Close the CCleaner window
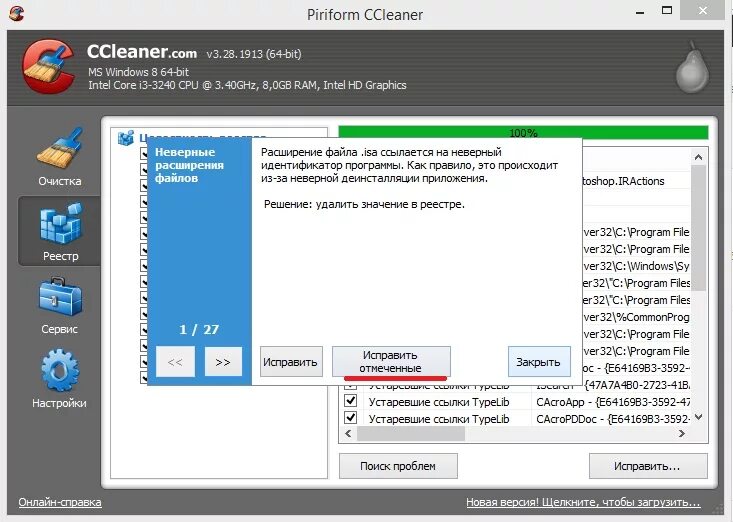This screenshot has width=733, height=522. pyautogui.click(x=703, y=10)
